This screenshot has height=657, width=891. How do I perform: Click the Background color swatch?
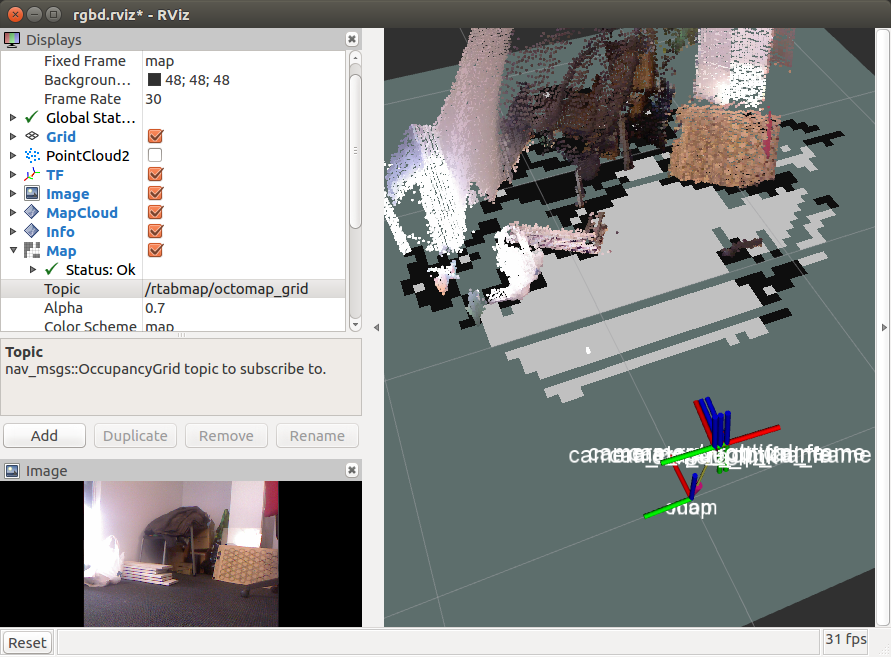click(x=155, y=80)
